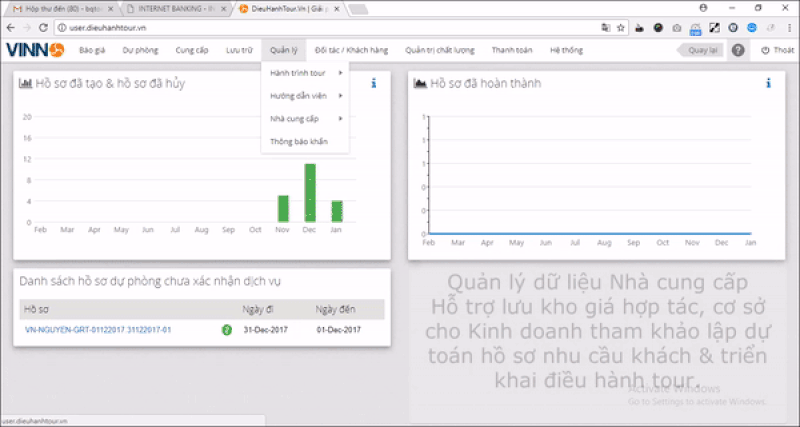Screen dimensions: 800x427
Task: Click the info icon on the created files chart
Action: 373,84
